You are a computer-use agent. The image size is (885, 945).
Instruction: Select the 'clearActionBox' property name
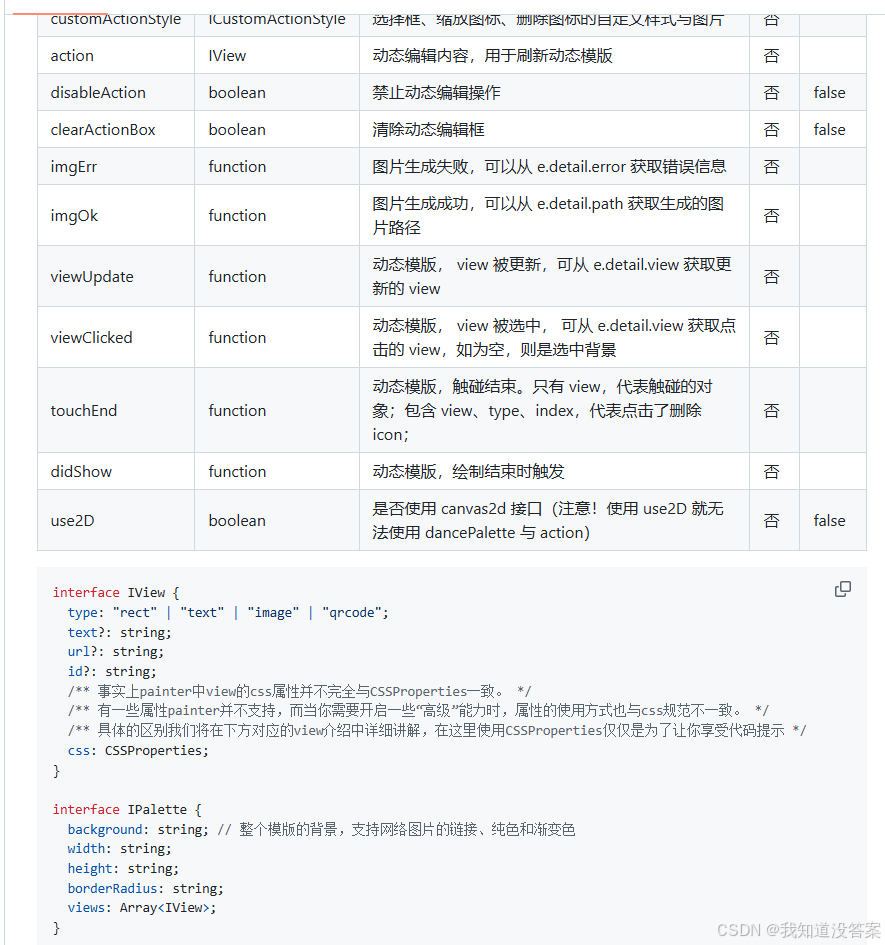tap(103, 130)
